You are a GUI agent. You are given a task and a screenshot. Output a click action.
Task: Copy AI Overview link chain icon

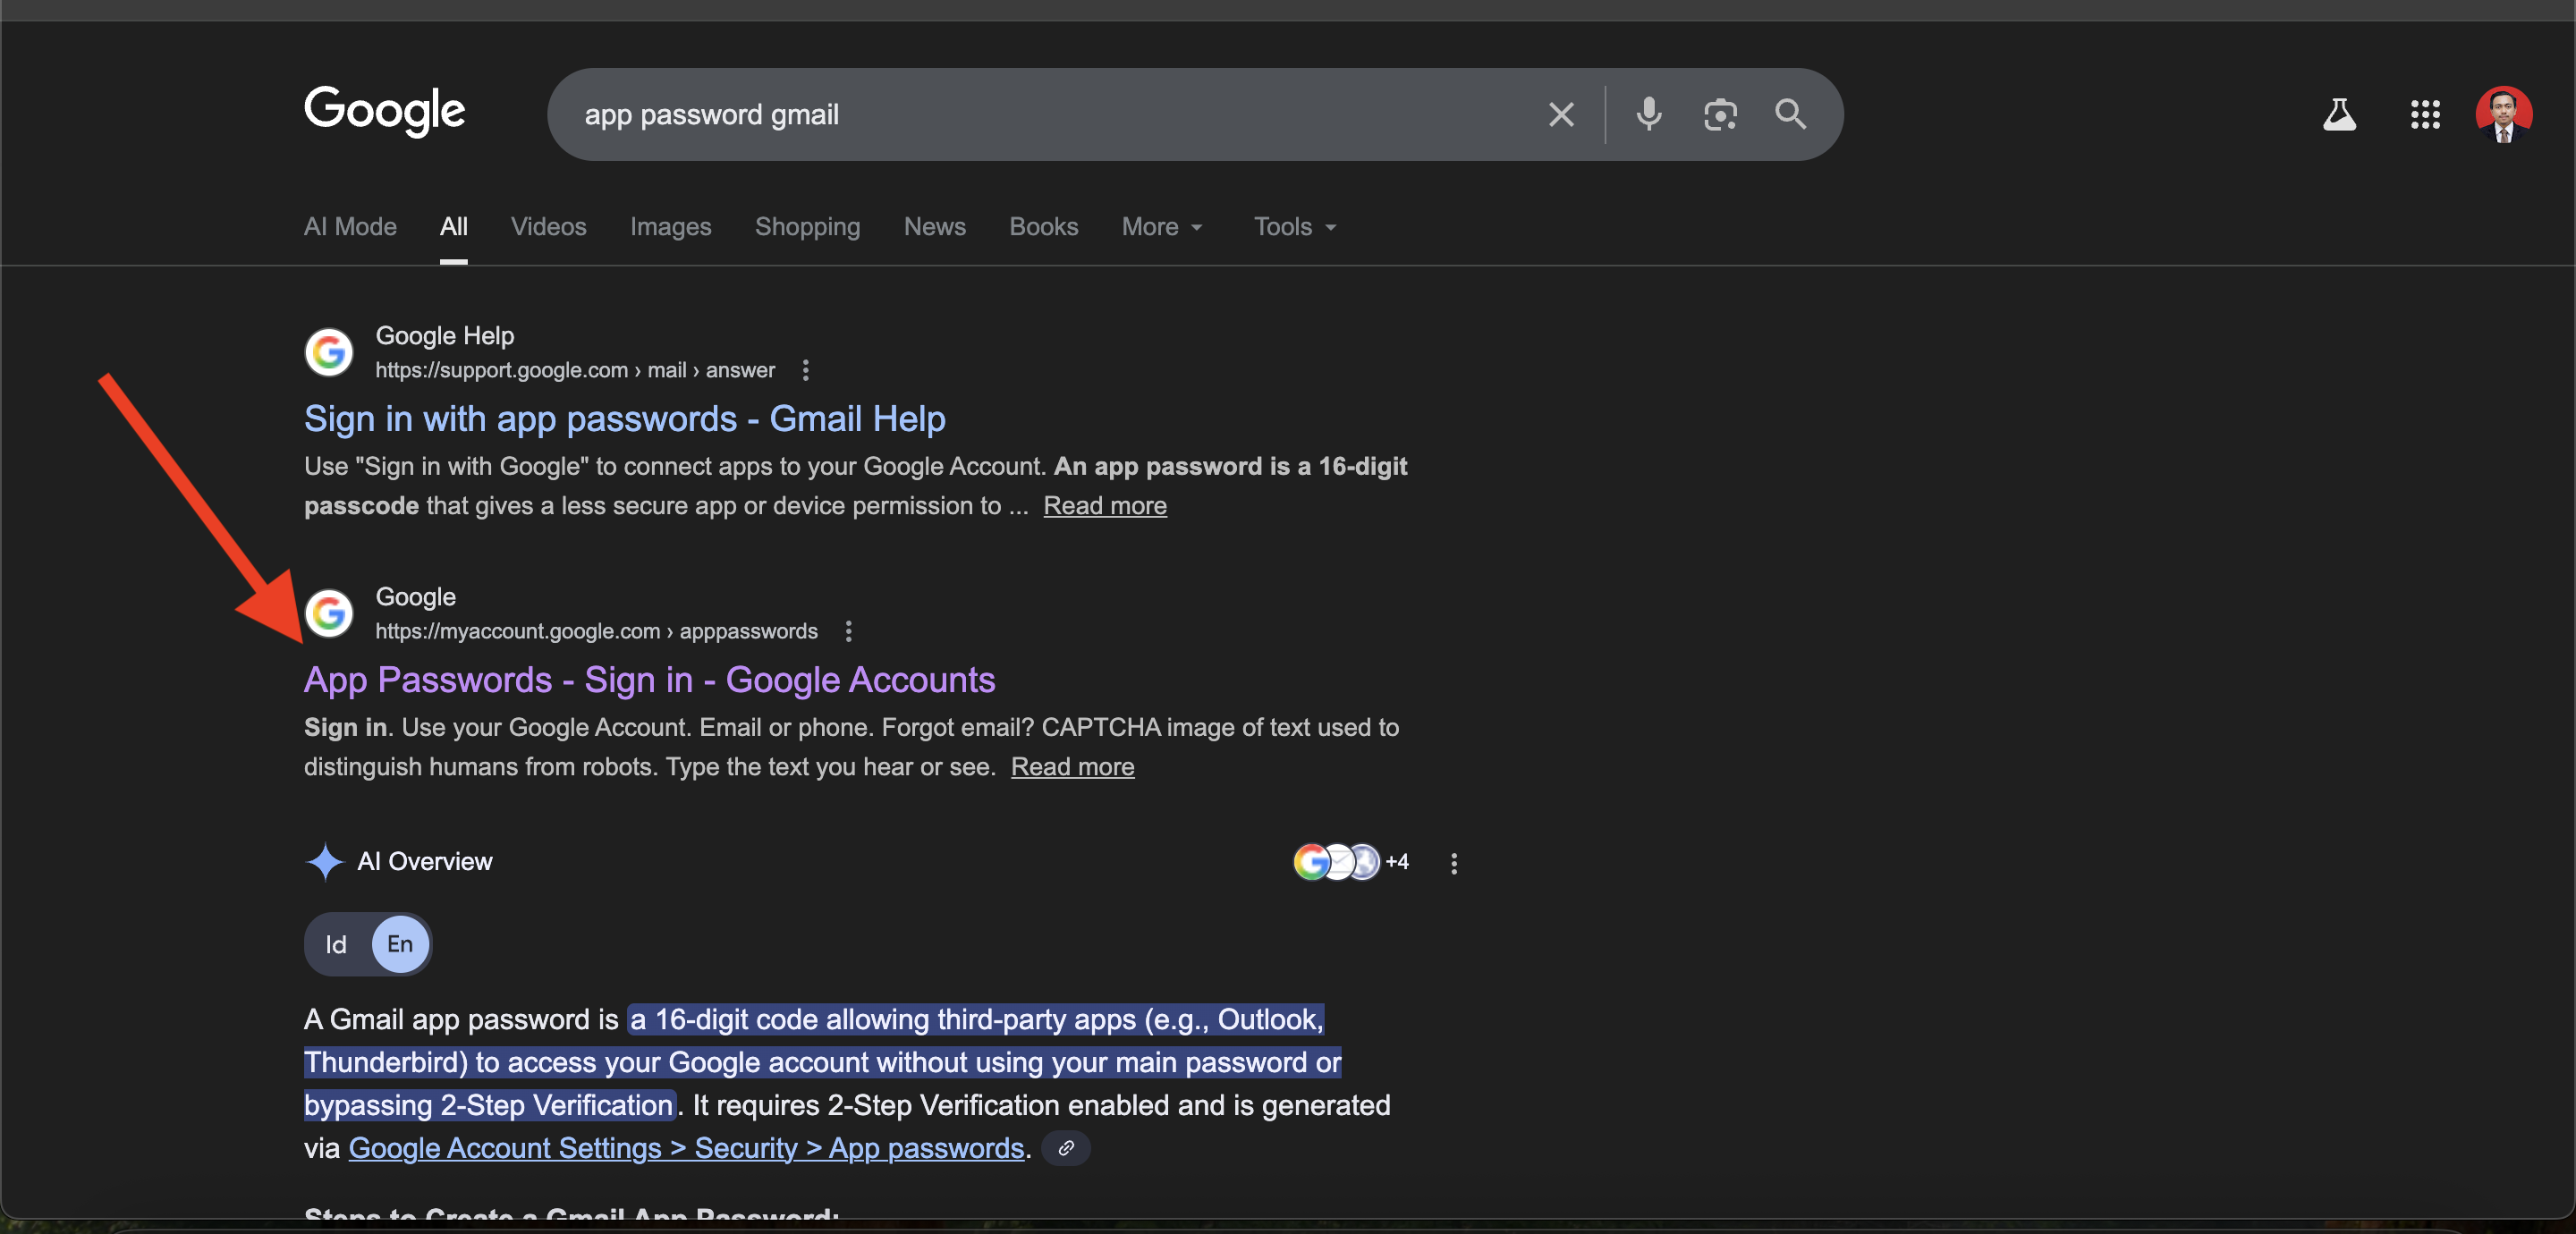[x=1066, y=1148]
